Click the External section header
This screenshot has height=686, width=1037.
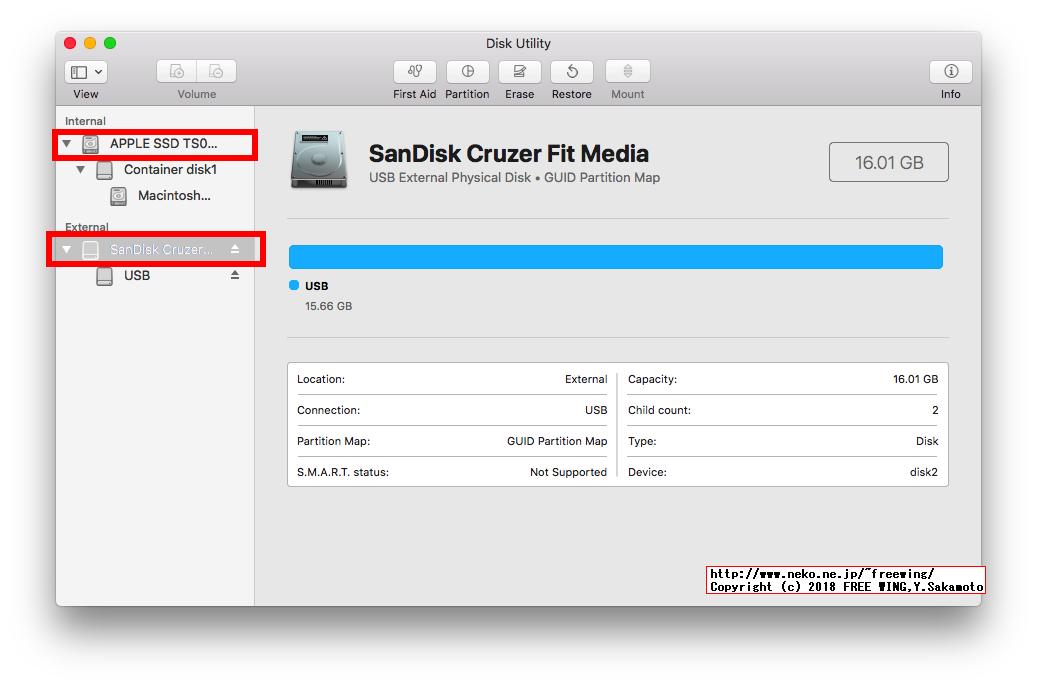point(87,227)
